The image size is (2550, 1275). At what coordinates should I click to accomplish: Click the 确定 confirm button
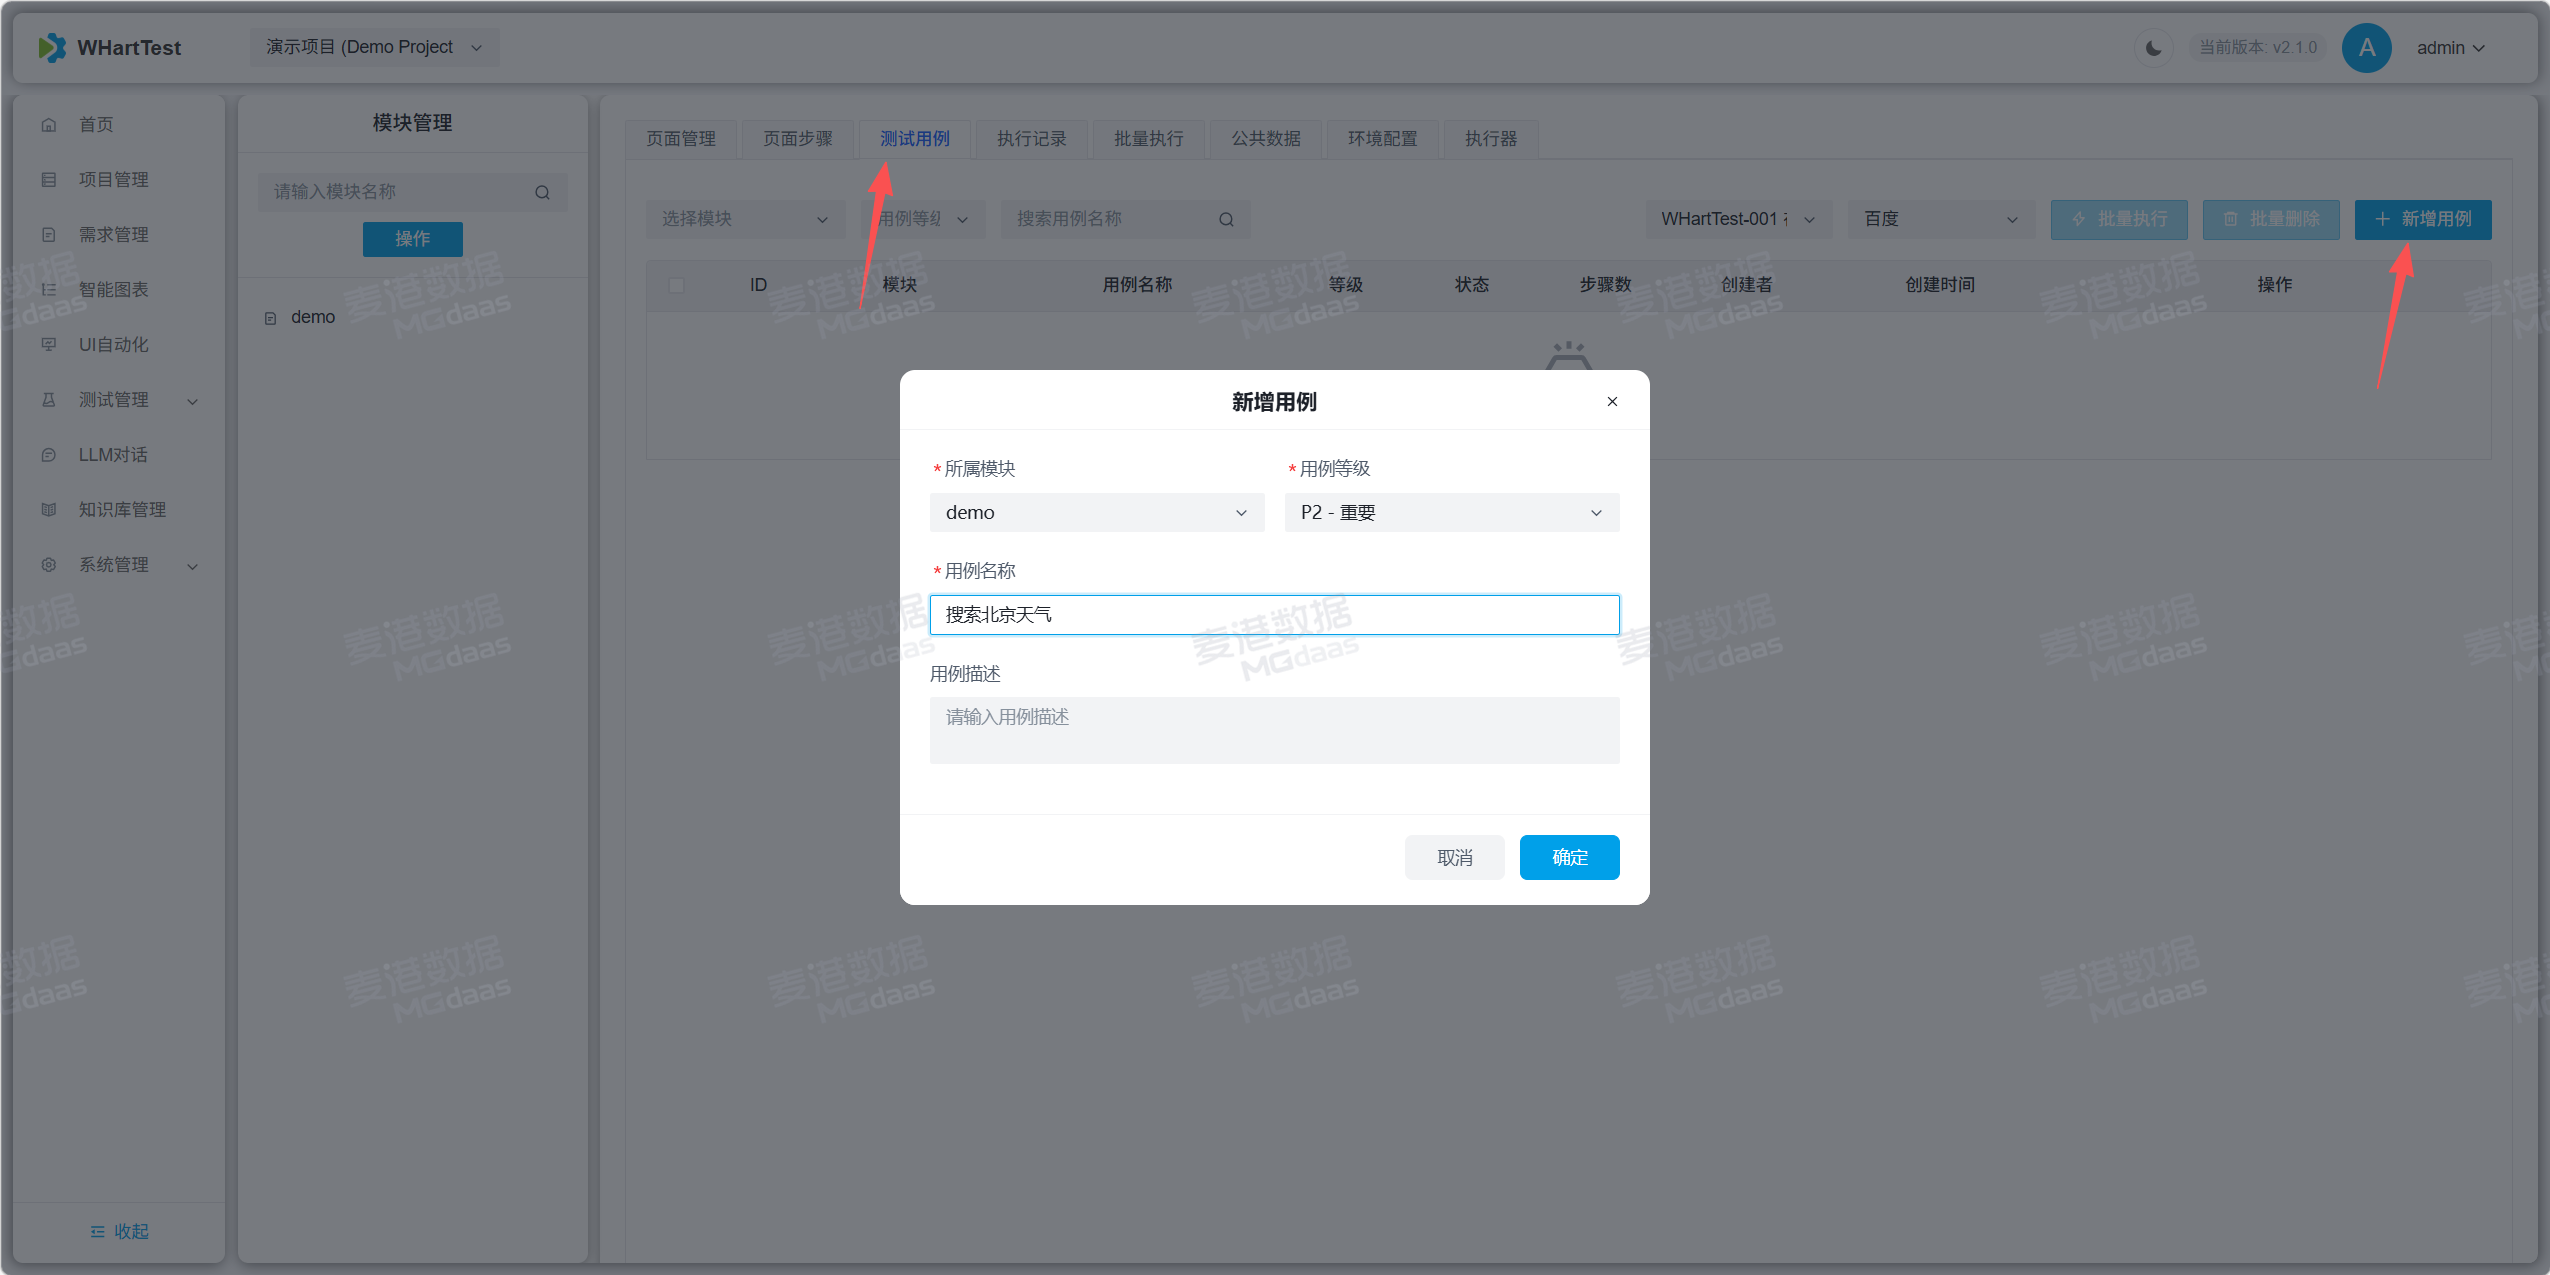point(1568,858)
